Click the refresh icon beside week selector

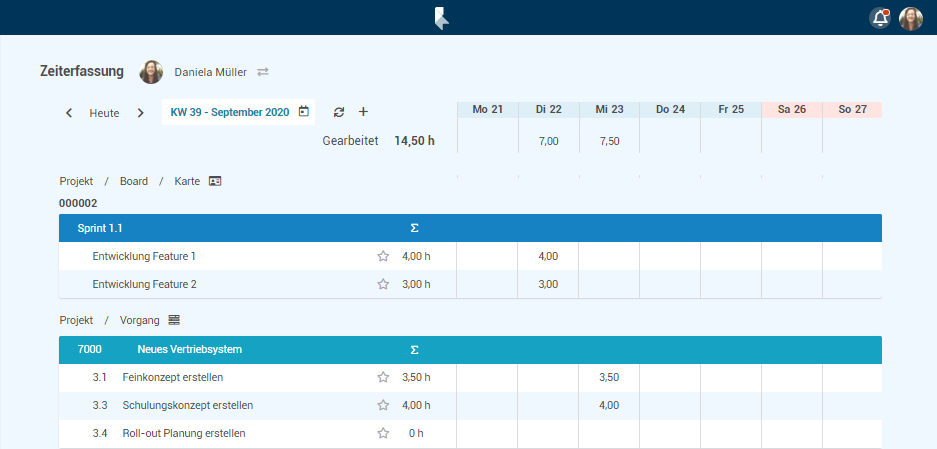point(338,112)
